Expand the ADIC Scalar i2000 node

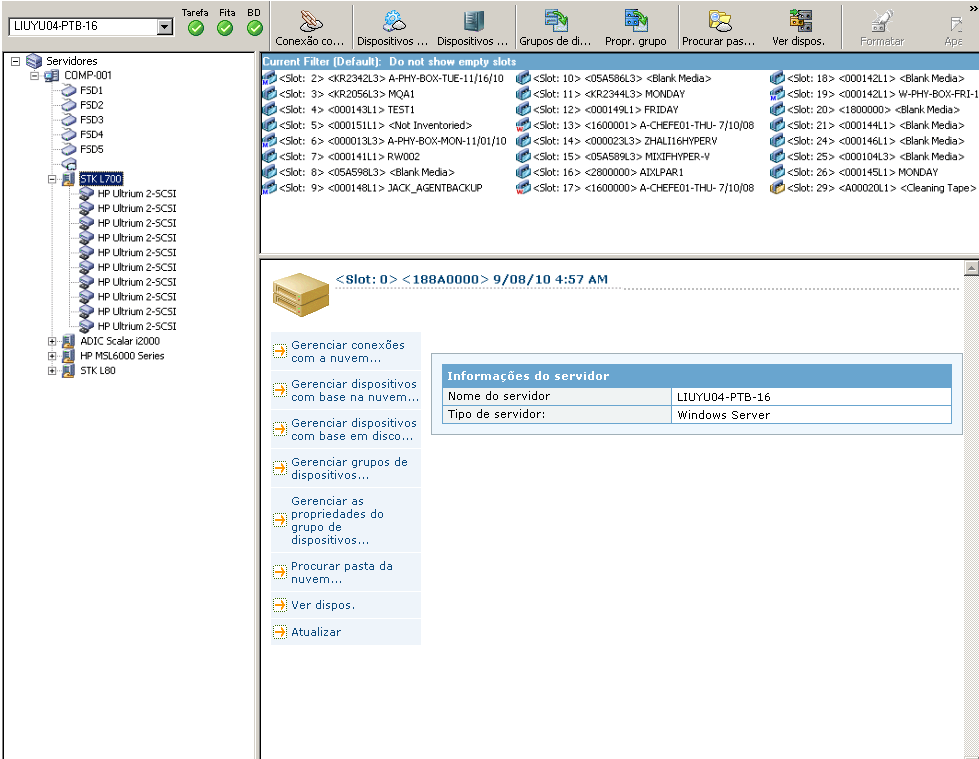[x=52, y=341]
